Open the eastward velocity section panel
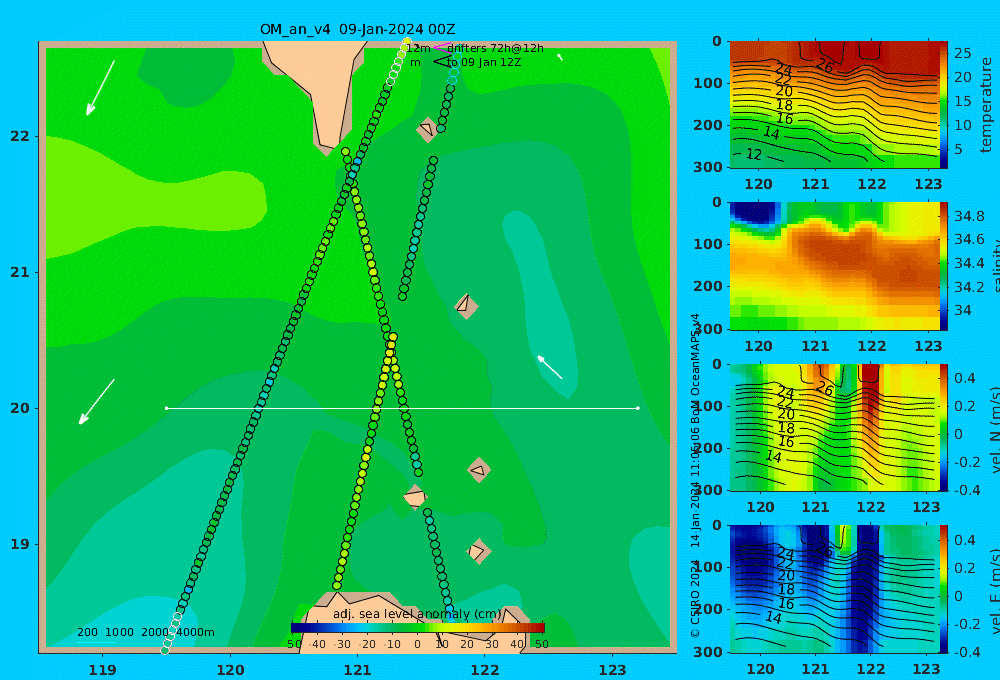Viewport: 1000px width, 680px height. (834, 589)
